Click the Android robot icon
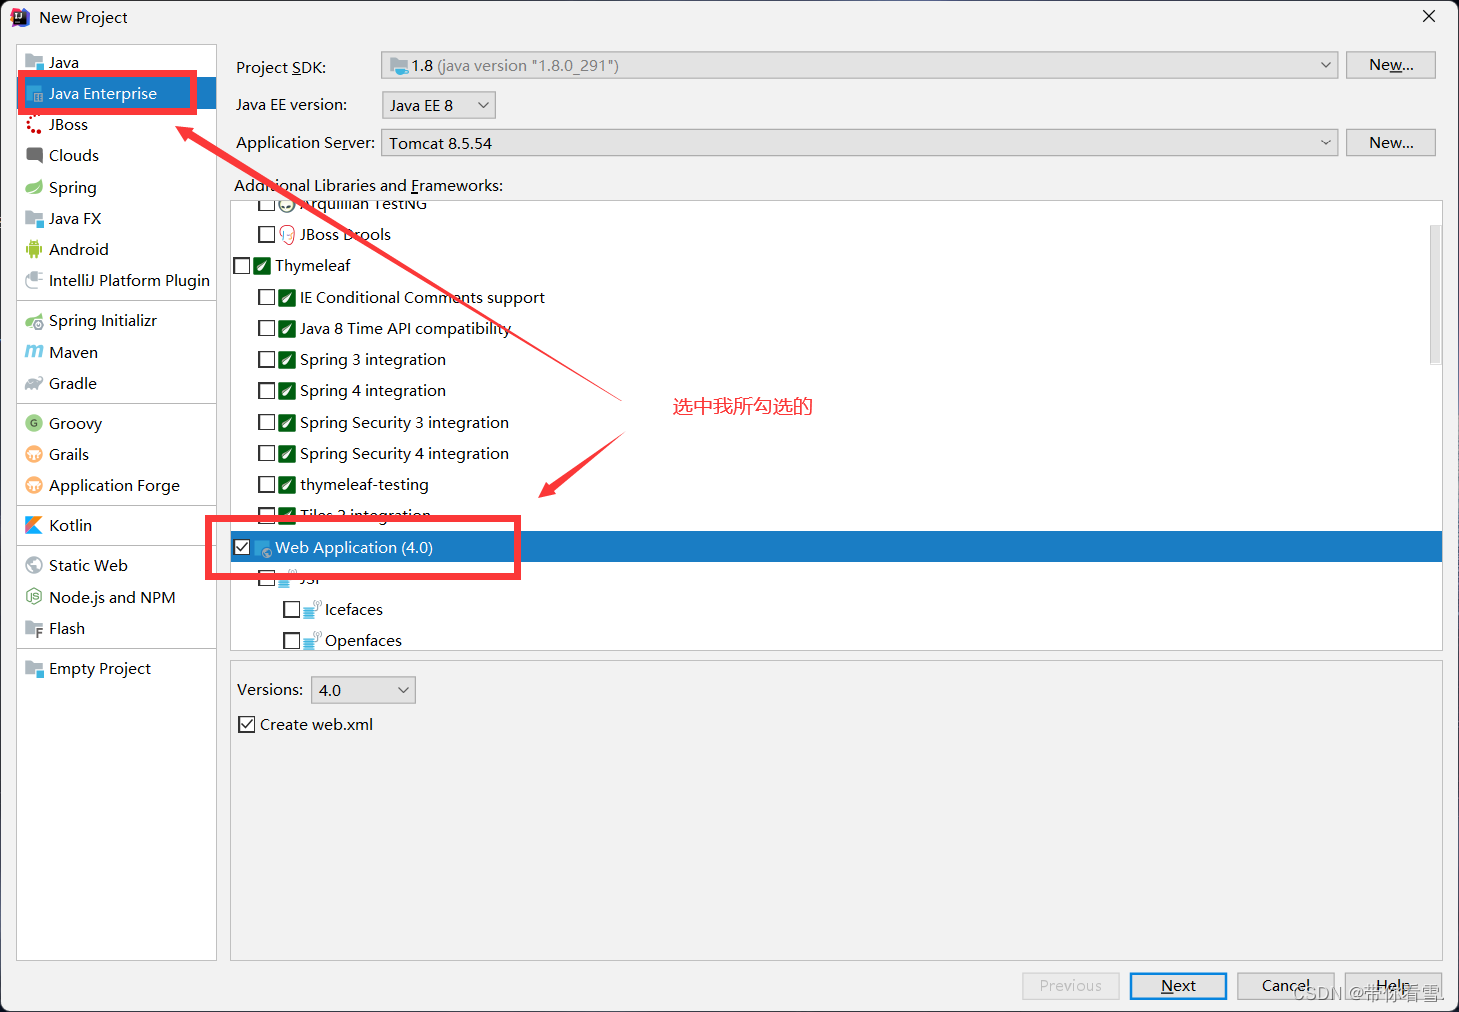Image resolution: width=1459 pixels, height=1012 pixels. [34, 249]
